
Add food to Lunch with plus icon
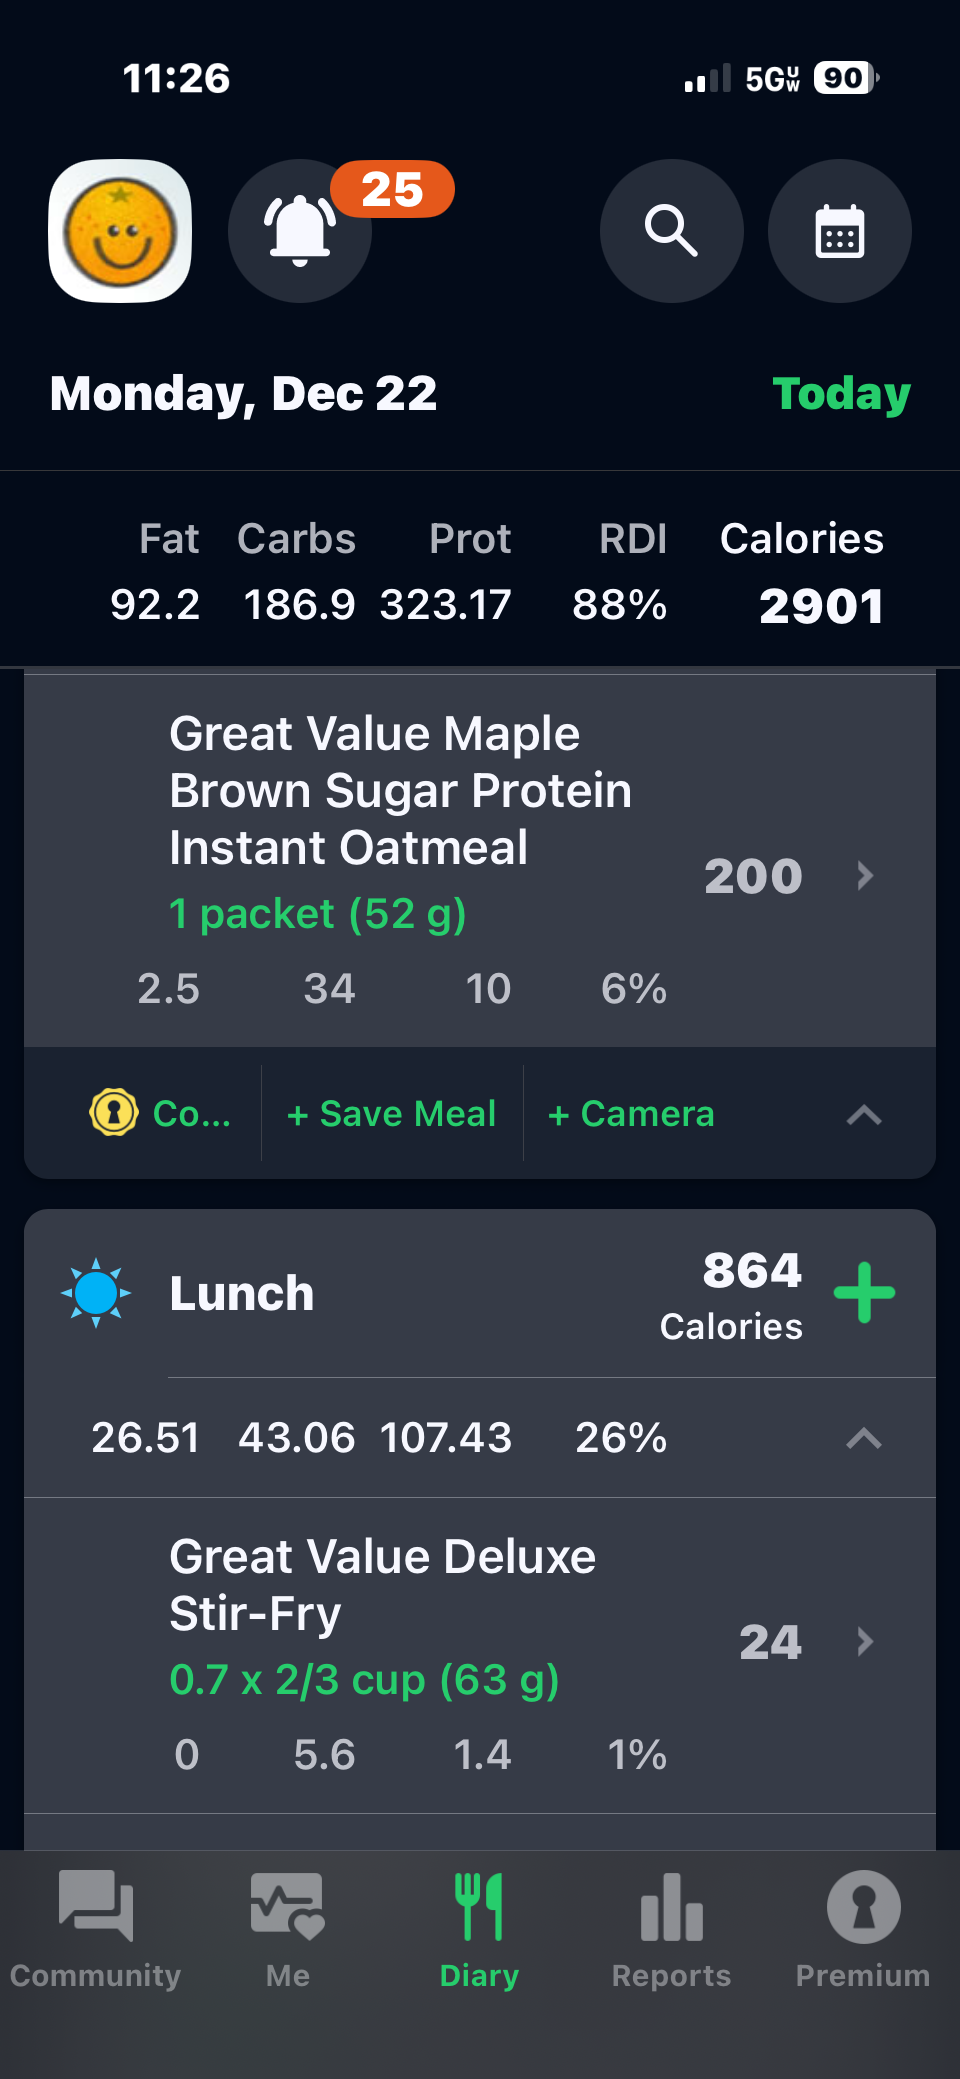click(x=864, y=1292)
